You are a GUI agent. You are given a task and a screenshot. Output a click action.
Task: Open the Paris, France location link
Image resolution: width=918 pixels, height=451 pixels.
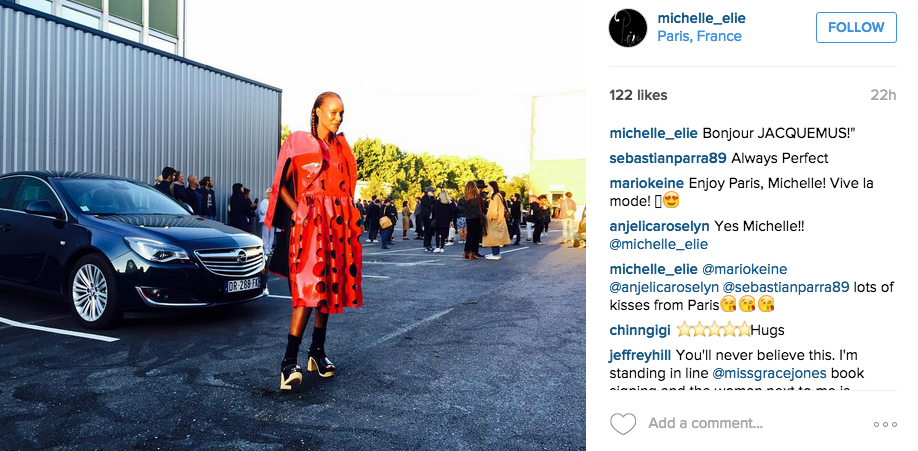click(x=699, y=36)
